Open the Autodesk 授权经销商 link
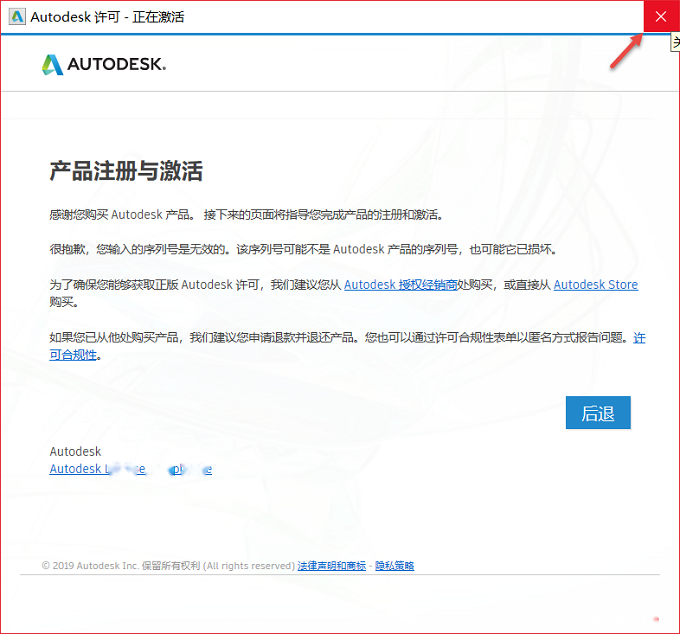The width and height of the screenshot is (680, 634). [x=401, y=285]
